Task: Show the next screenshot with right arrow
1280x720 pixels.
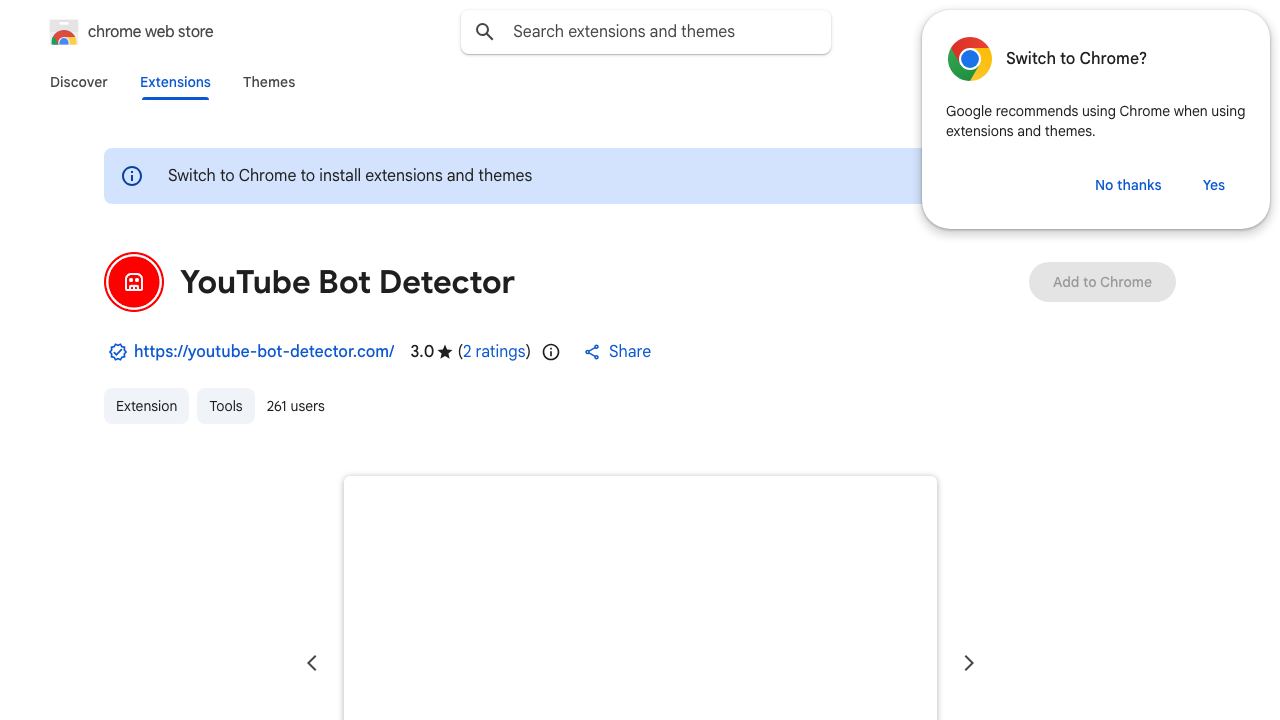Action: 969,663
